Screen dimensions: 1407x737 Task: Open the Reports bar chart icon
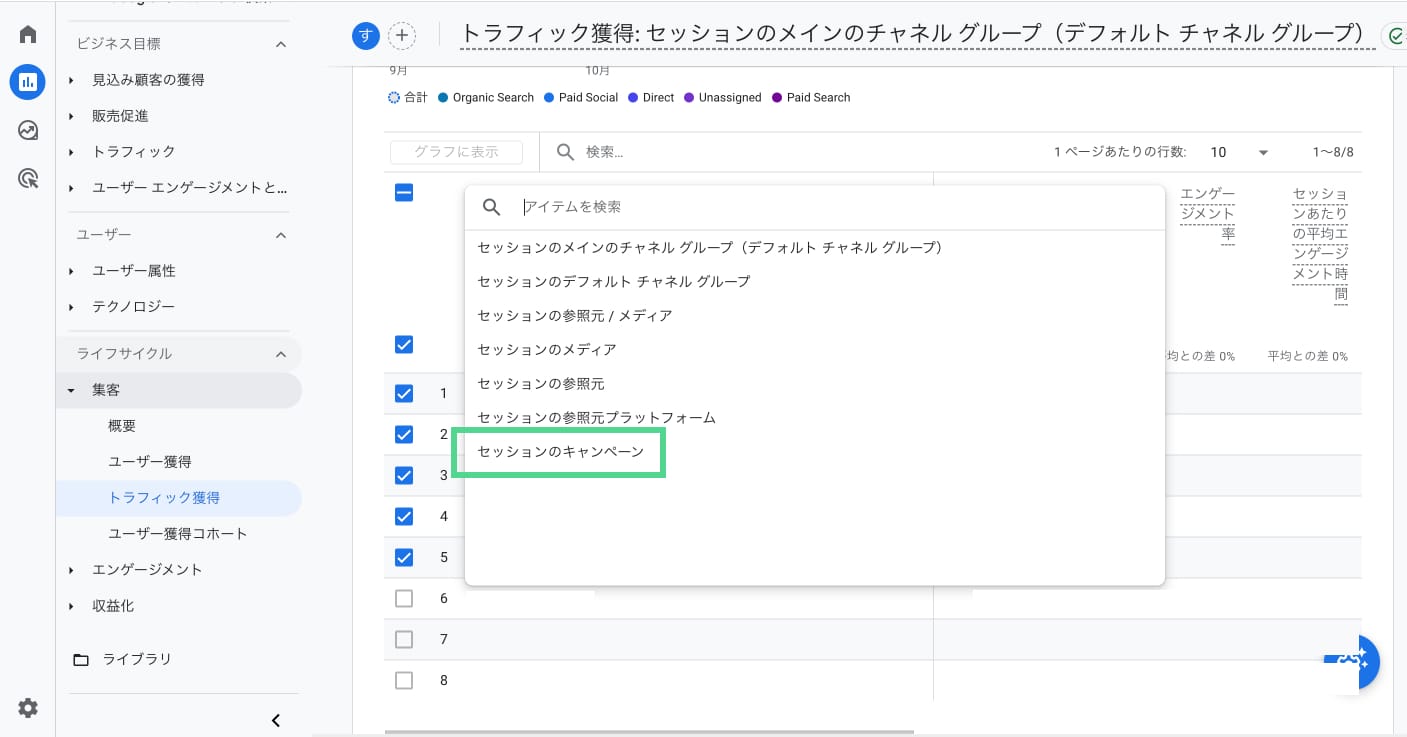28,82
